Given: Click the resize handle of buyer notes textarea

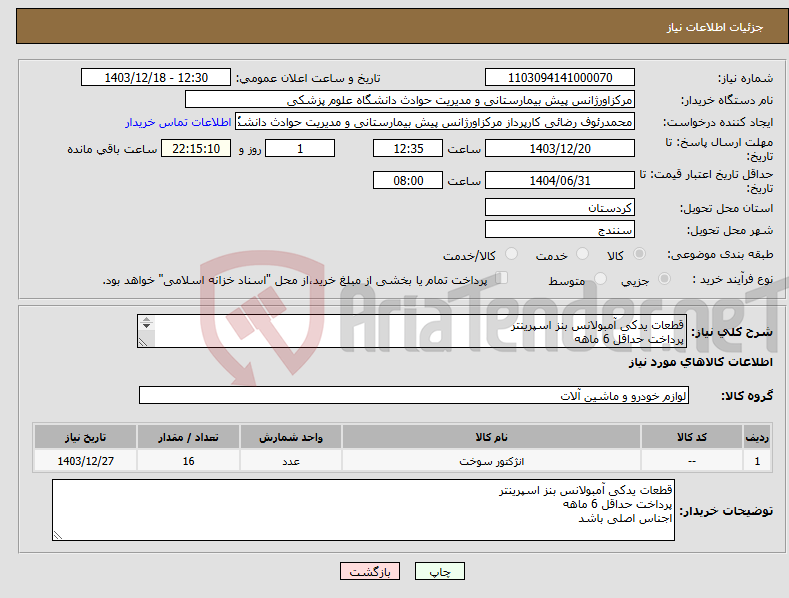Looking at the screenshot, I should pyautogui.click(x=58, y=536).
